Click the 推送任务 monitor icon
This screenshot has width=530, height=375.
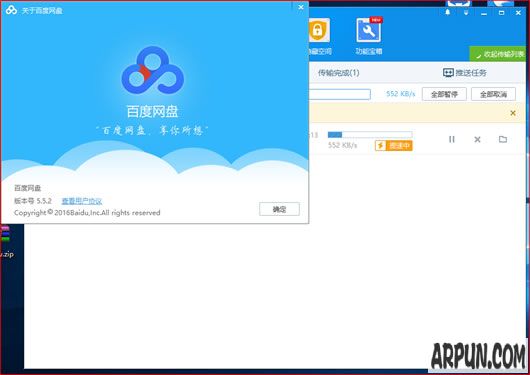click(448, 73)
